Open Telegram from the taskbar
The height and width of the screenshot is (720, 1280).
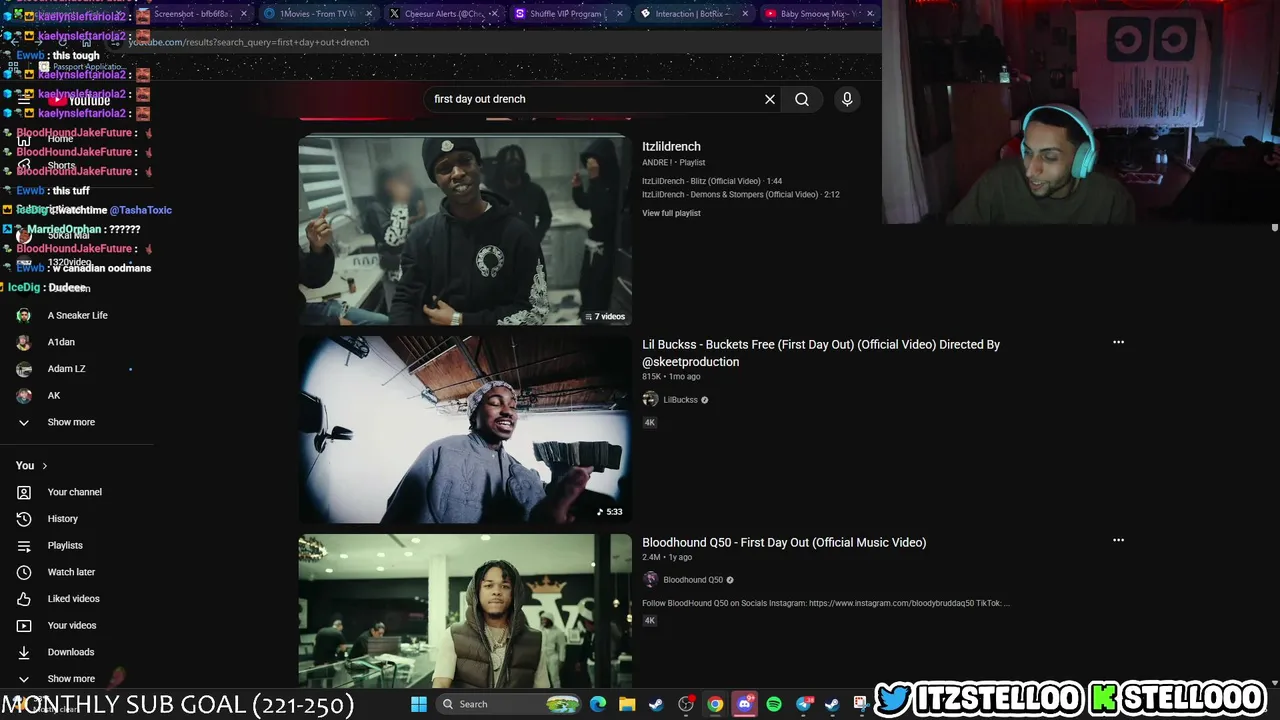[x=803, y=704]
